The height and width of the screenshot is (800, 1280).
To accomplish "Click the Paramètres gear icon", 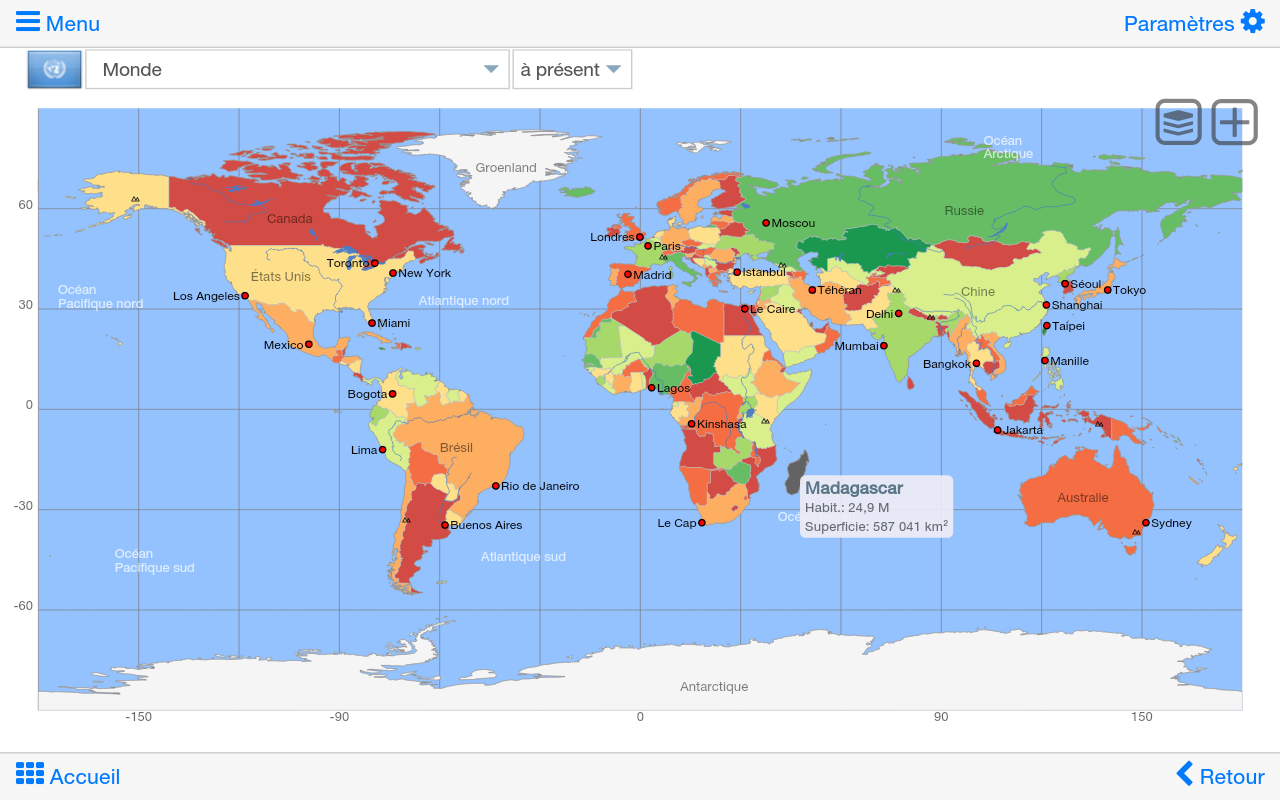I will coord(1252,20).
